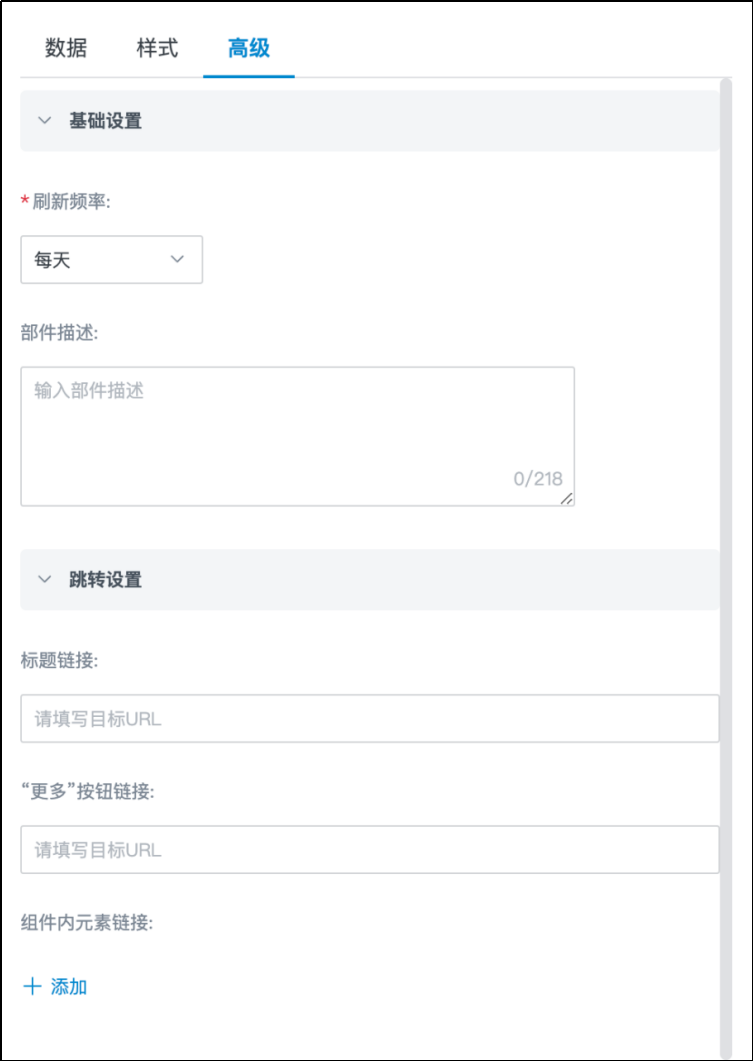Viewport: 753px width, 1061px height.
Task: Toggle the 基础设置 section header bar
Action: 370,121
